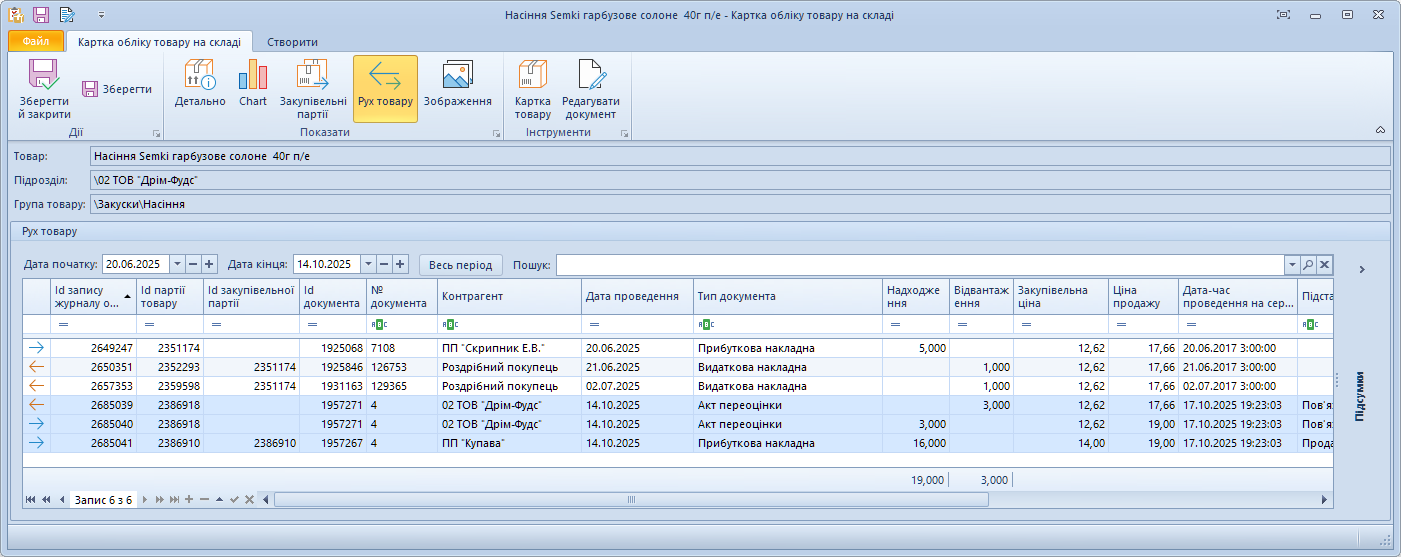
Task: Expand the 'Пошук' search history dropdown
Action: 1291,264
